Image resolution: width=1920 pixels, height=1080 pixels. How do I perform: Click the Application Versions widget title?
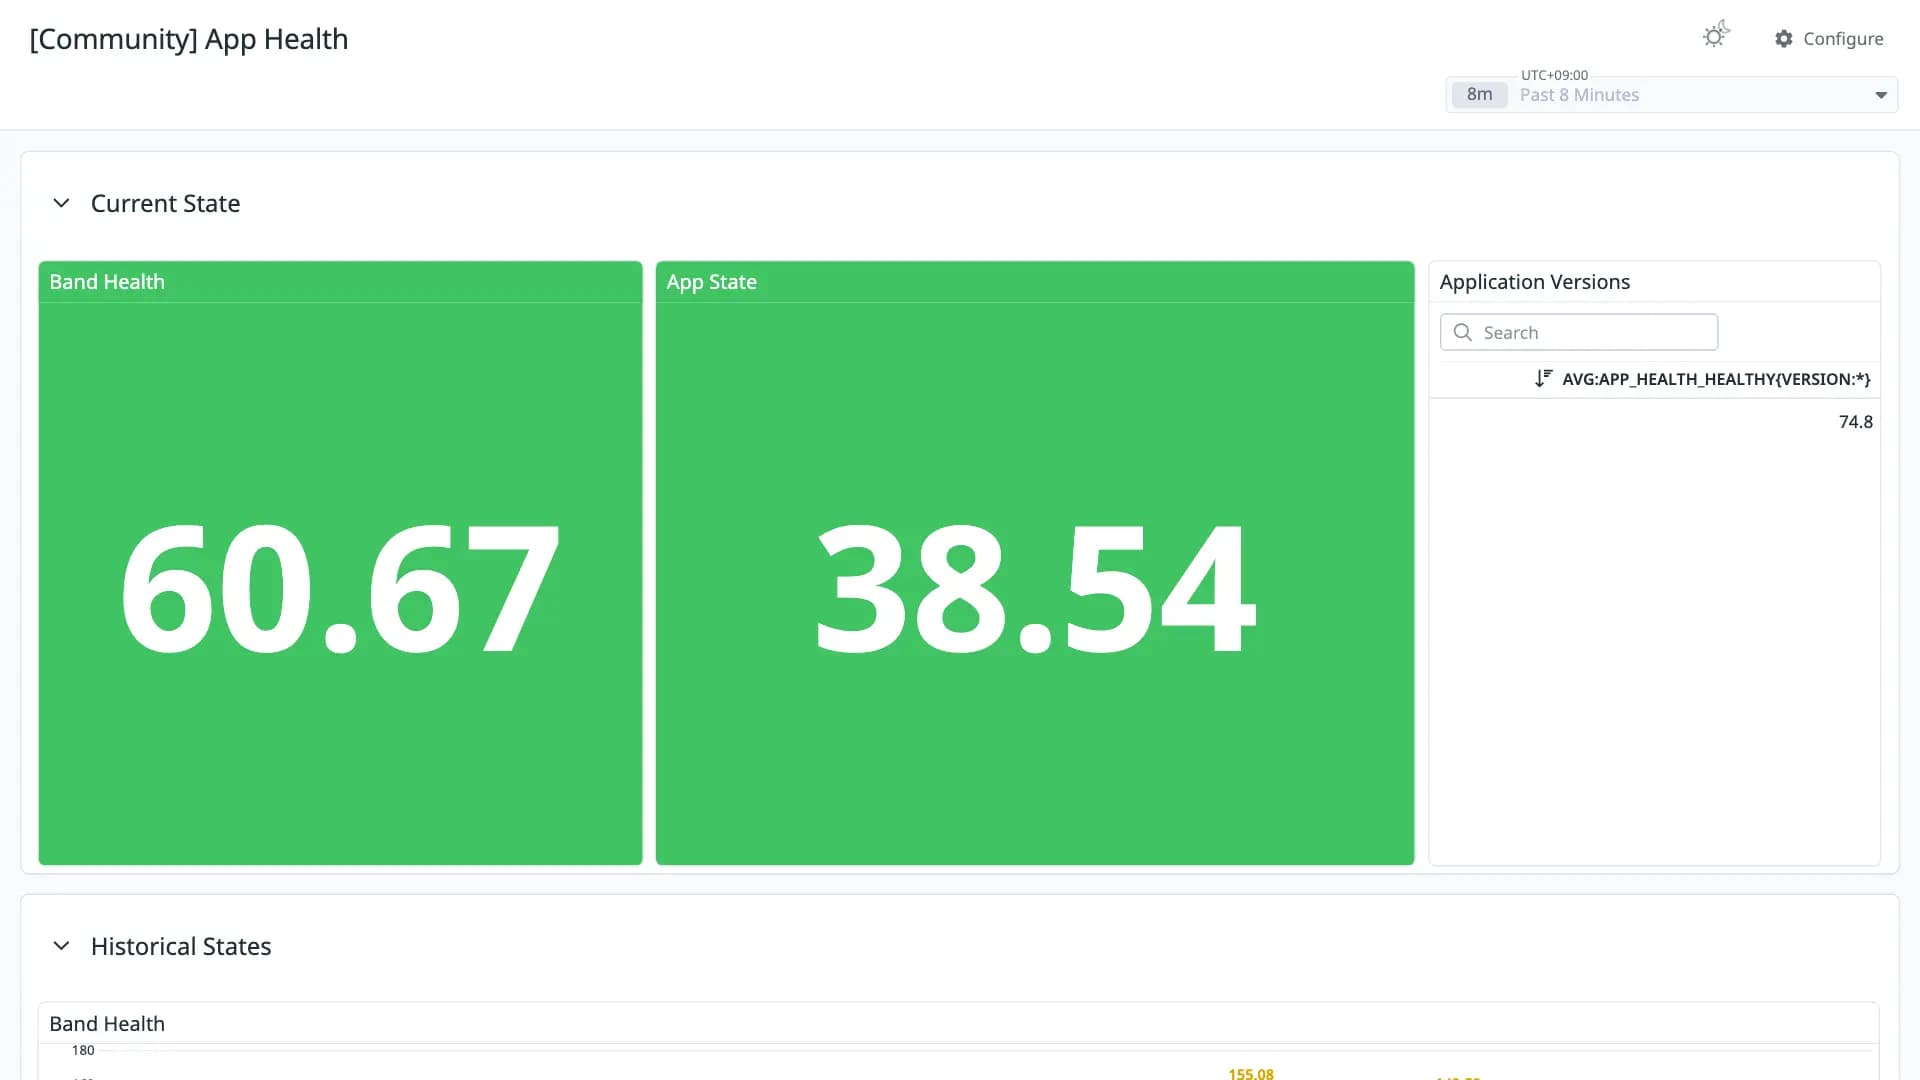[1535, 282]
